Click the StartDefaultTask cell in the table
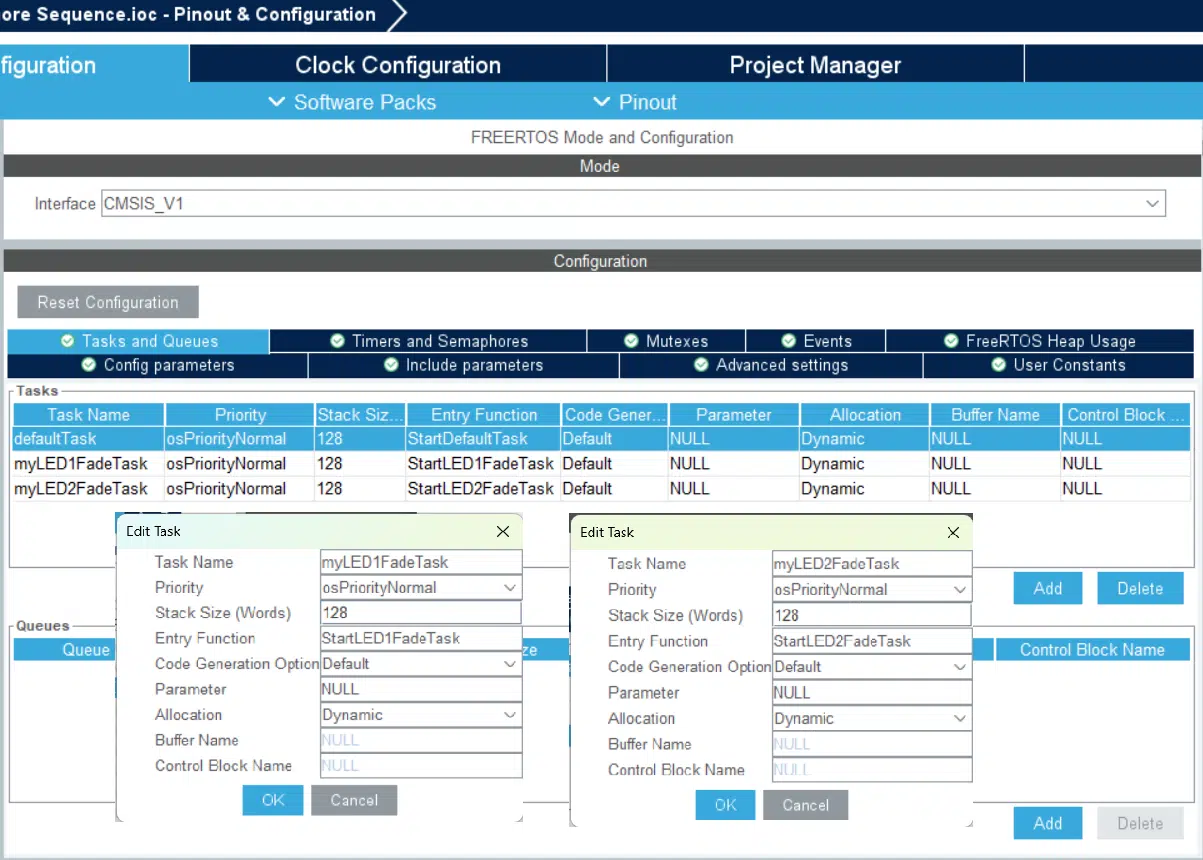 coord(481,439)
